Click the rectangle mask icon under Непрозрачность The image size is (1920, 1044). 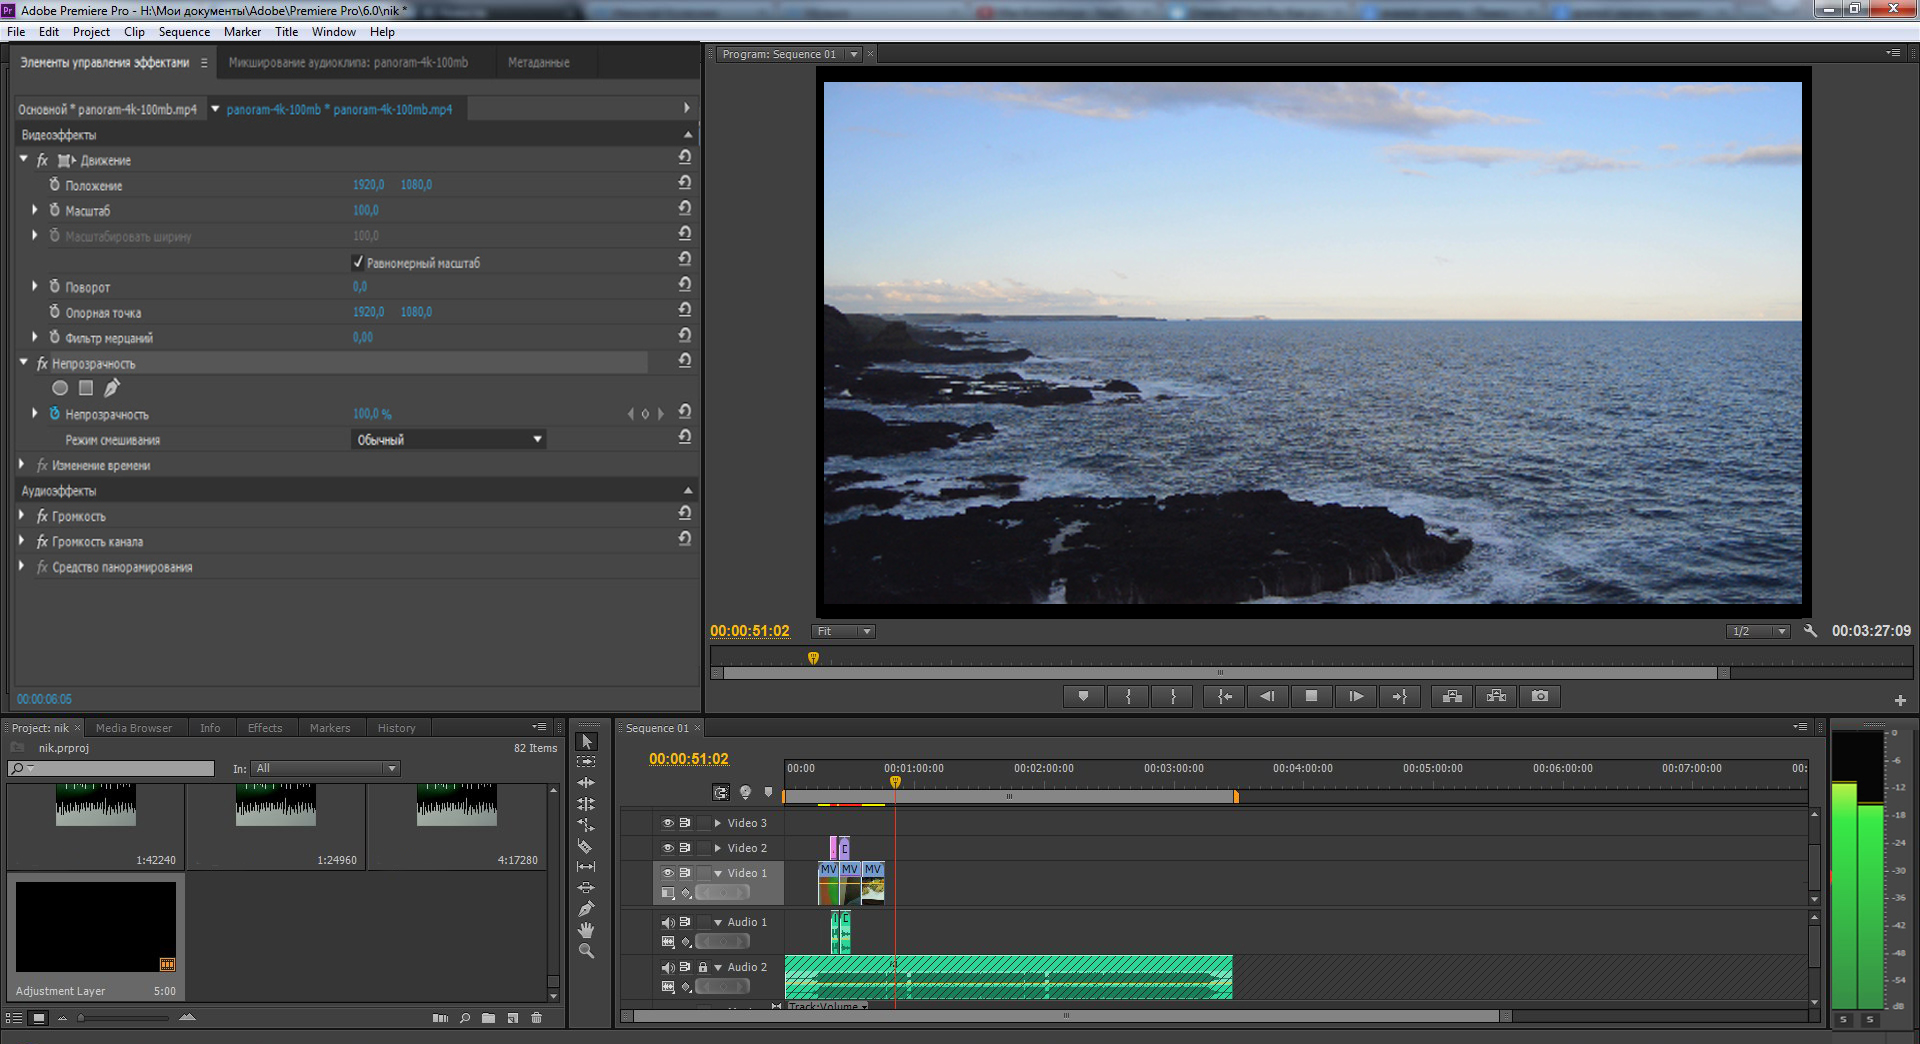86,388
